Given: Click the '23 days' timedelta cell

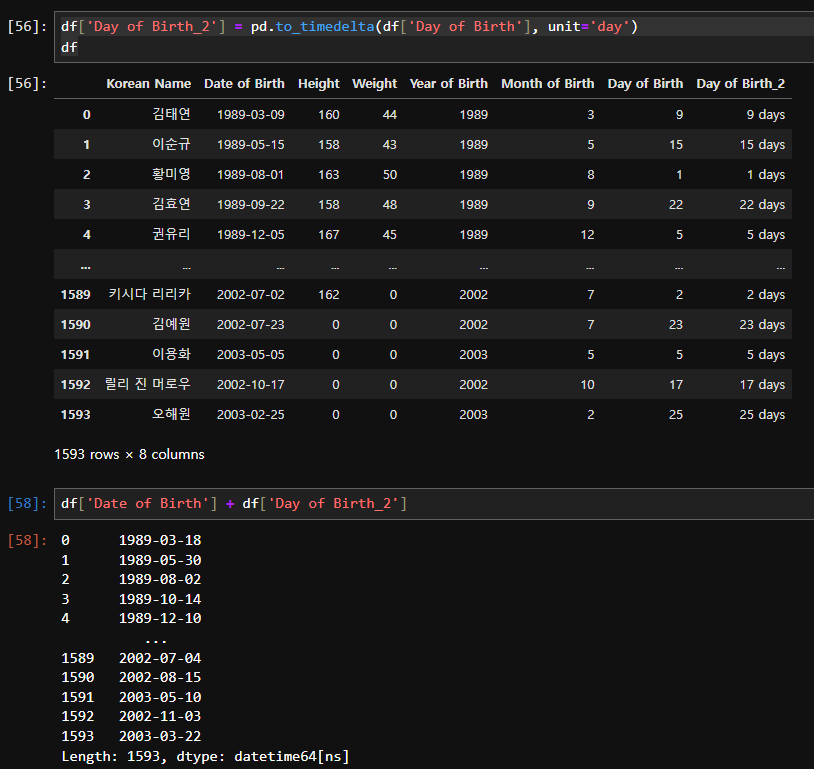Looking at the screenshot, I should pyautogui.click(x=762, y=325).
